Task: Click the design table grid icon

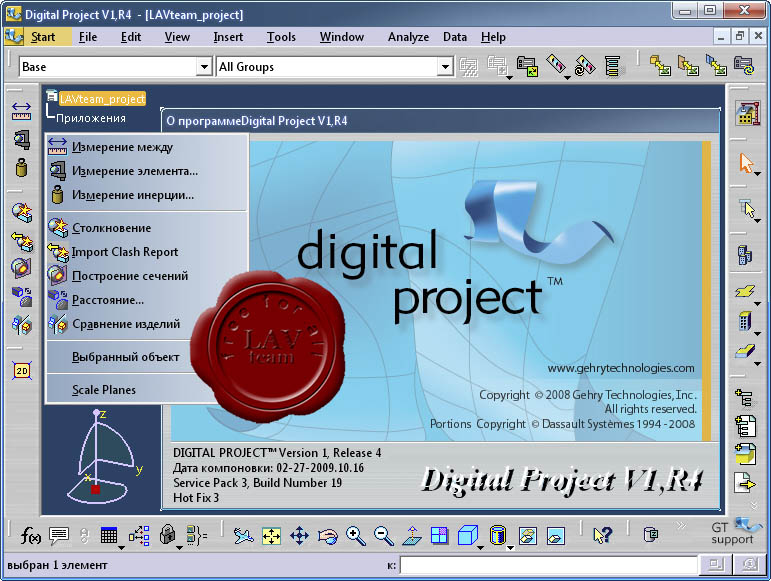Action: (x=108, y=535)
